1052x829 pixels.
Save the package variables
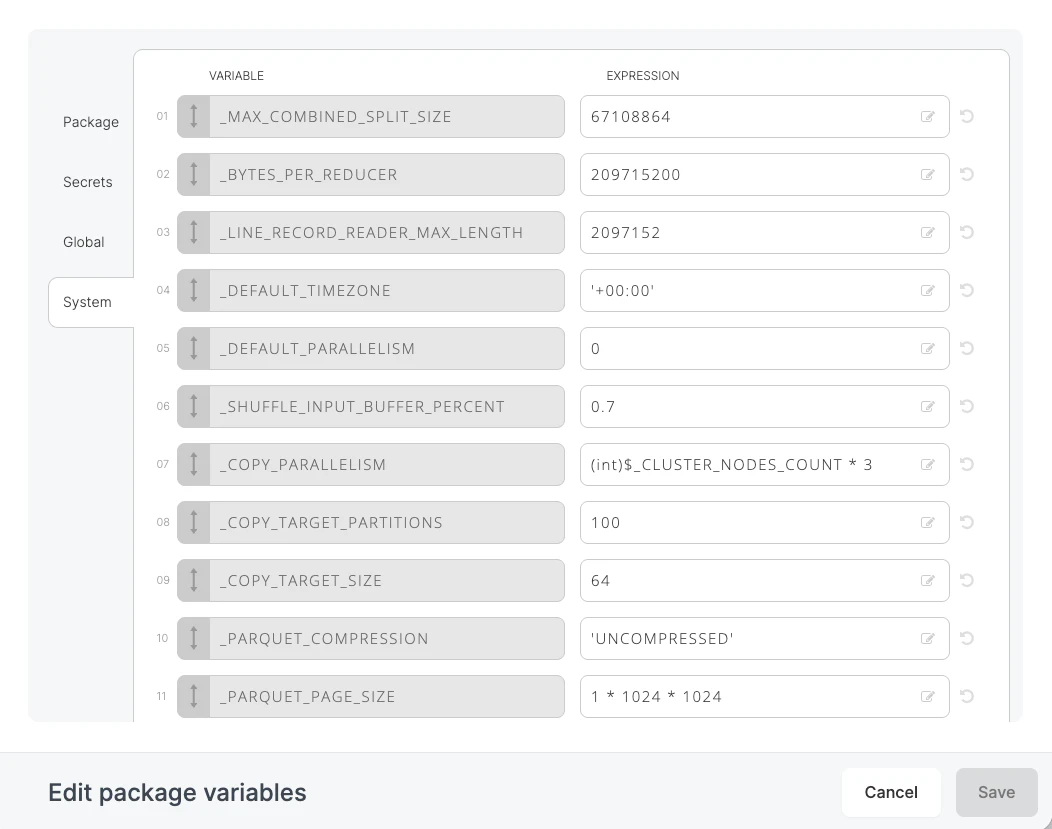tap(996, 793)
